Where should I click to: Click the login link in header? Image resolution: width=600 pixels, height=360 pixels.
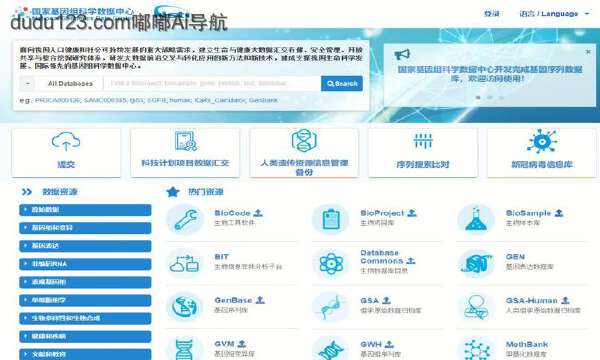tap(492, 14)
